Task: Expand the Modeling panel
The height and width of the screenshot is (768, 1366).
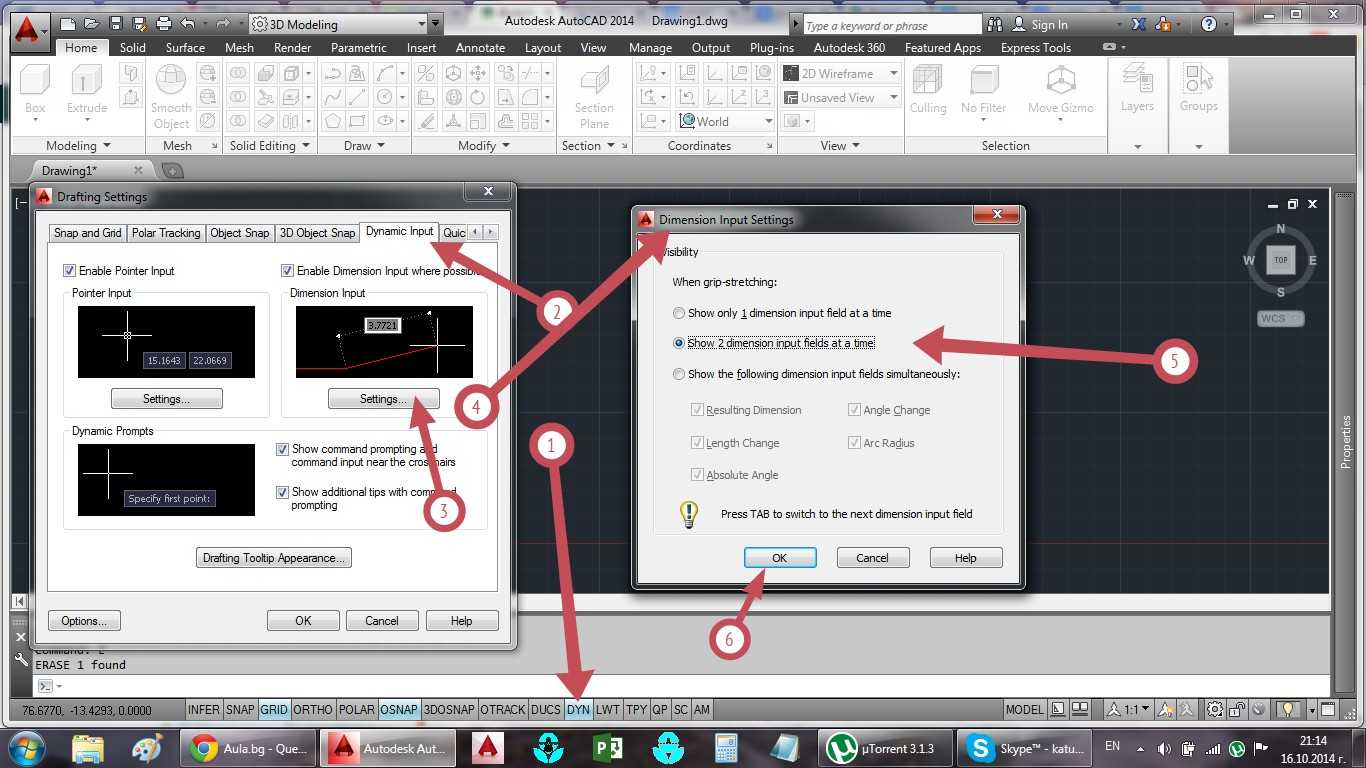Action: [79, 146]
